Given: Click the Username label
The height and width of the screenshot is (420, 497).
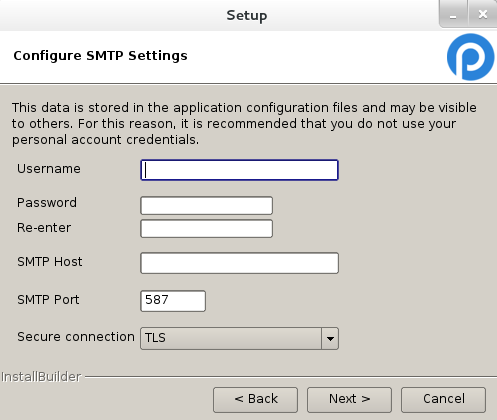Looking at the screenshot, I should click(49, 169).
